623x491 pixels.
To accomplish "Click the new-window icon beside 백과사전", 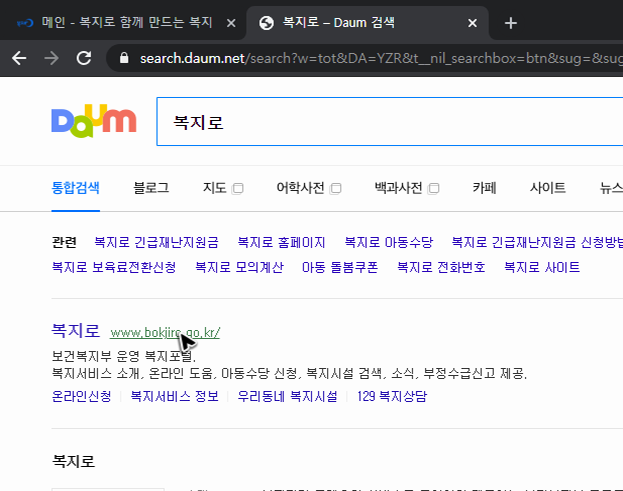I will coord(434,188).
